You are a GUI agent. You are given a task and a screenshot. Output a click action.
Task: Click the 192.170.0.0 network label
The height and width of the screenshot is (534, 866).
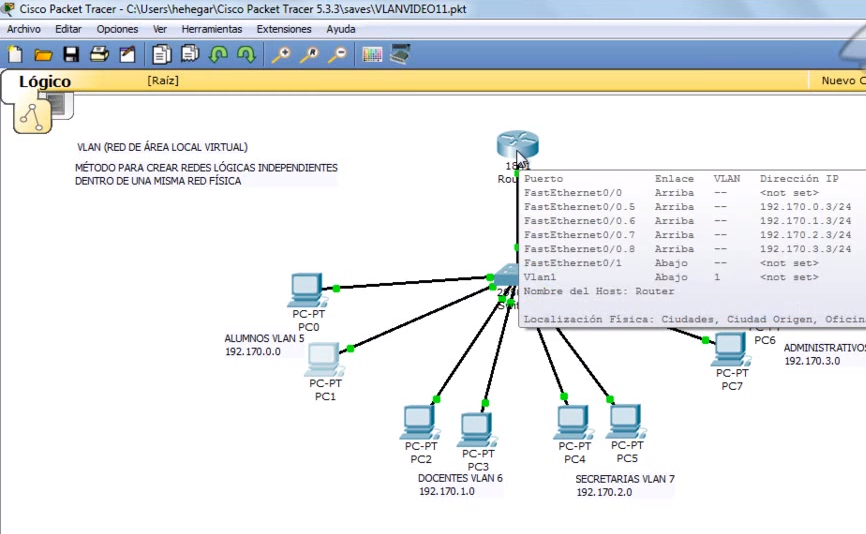pyautogui.click(x=253, y=352)
